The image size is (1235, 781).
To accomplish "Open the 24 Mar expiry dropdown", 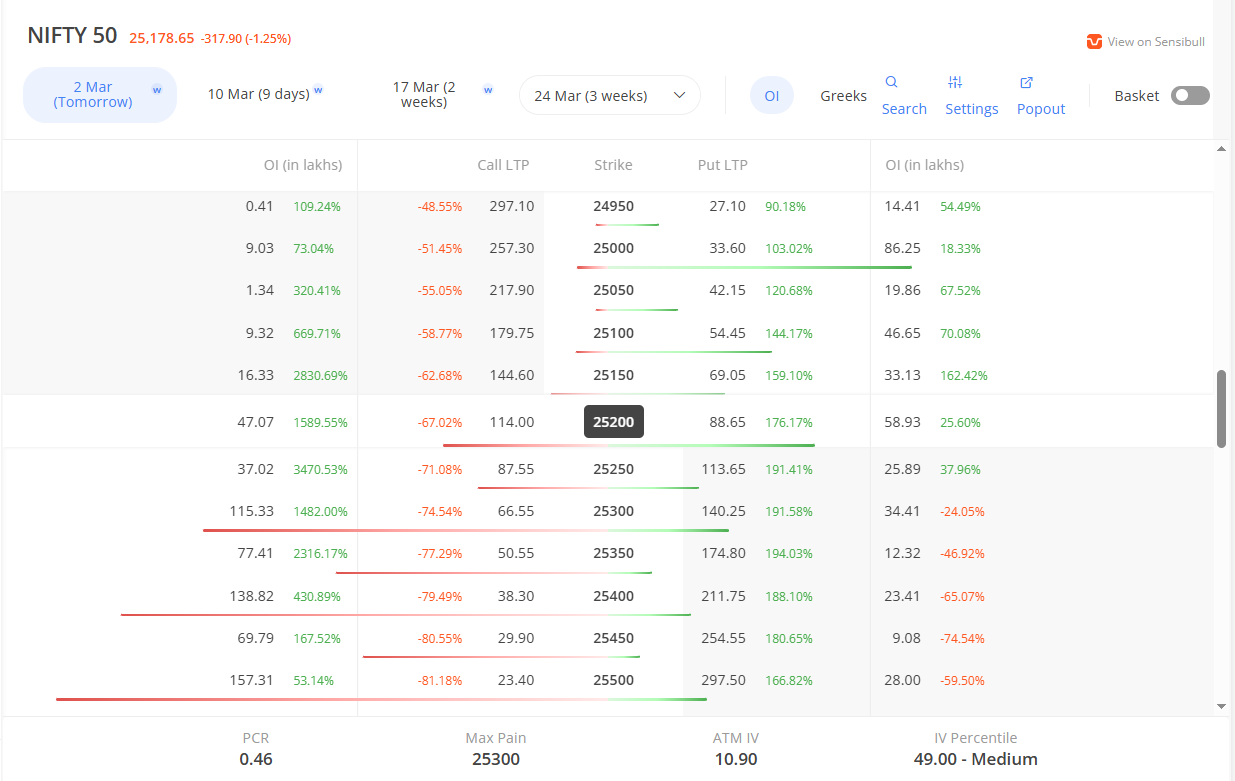I will pos(609,96).
